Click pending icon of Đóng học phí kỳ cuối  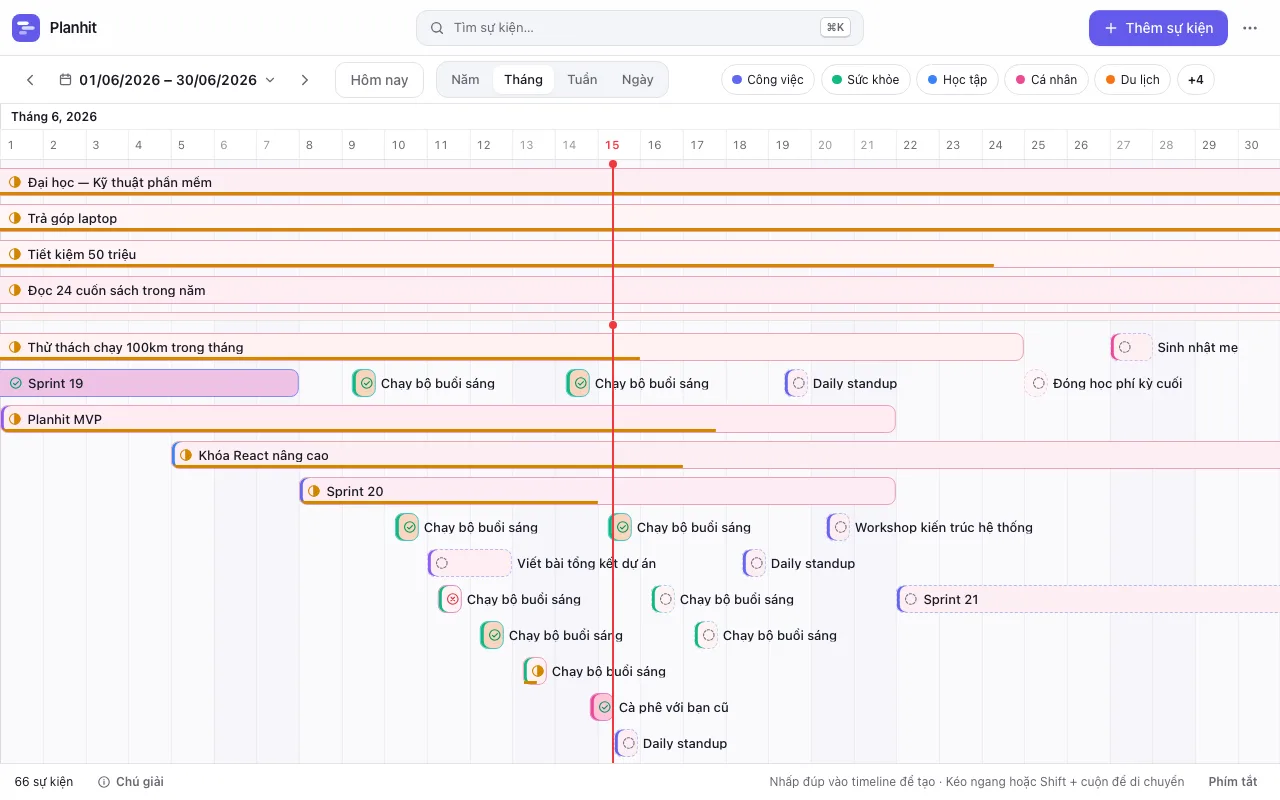click(1039, 383)
